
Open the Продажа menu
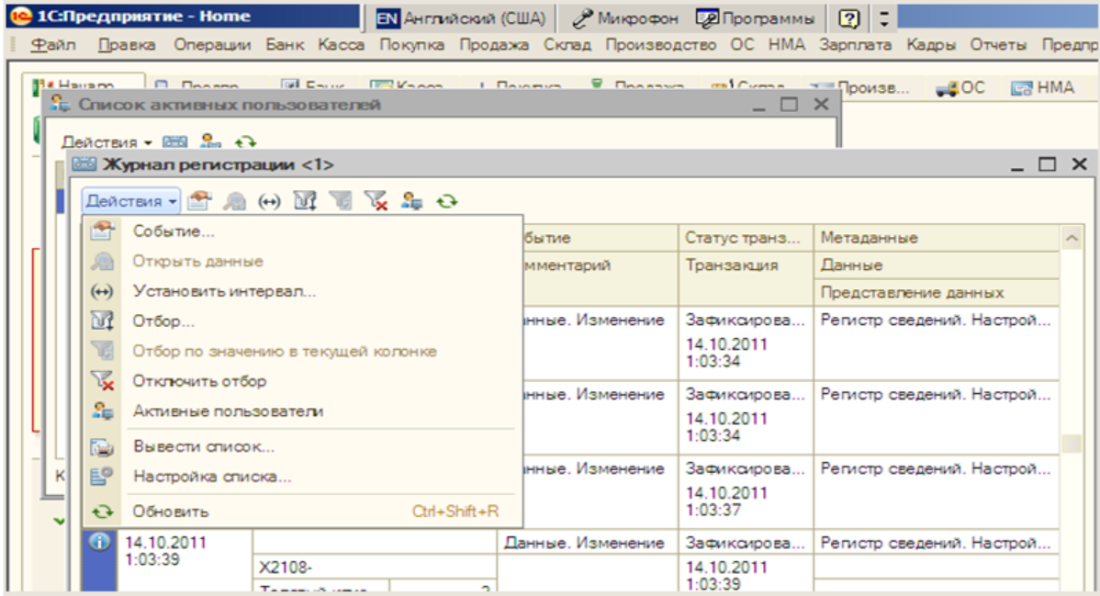[495, 45]
